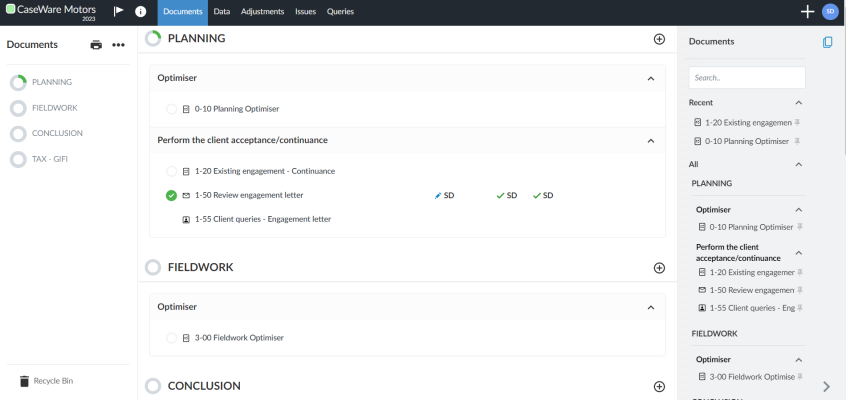The image size is (846, 400).
Task: Add item with FIELDWORK plus icon
Action: click(659, 268)
